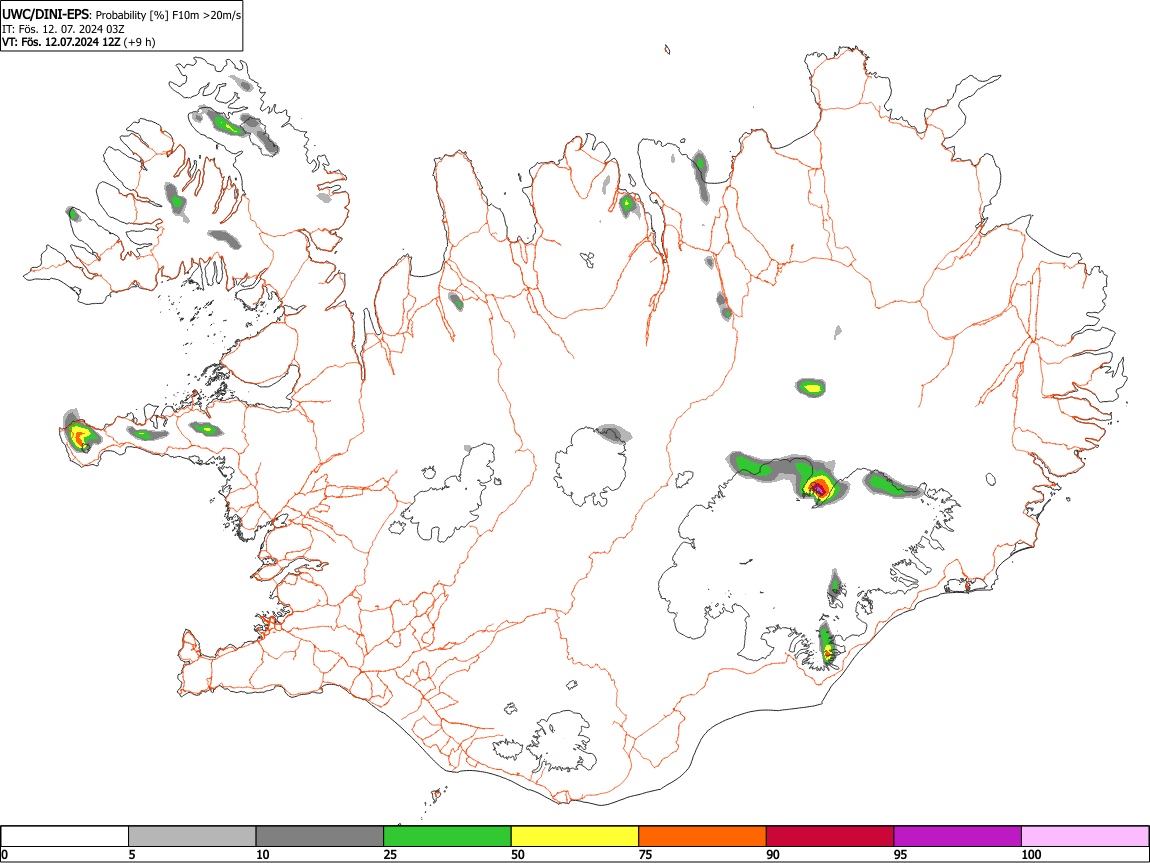Click the white 0–5% legend swatch

(65, 836)
